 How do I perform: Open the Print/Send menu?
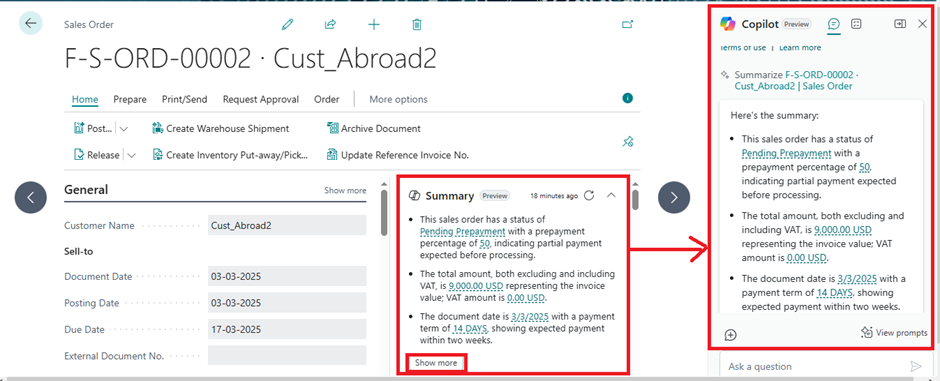(x=185, y=99)
